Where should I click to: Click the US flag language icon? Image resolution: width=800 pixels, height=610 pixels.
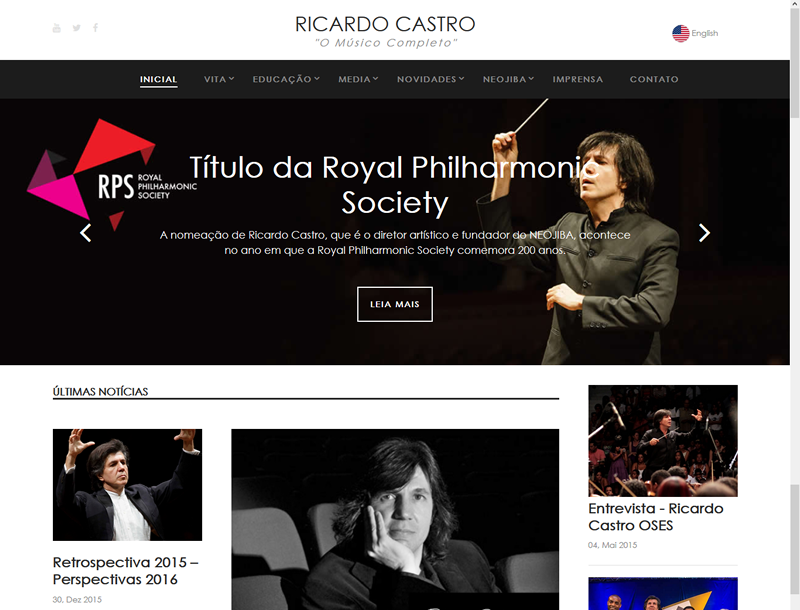coord(681,34)
